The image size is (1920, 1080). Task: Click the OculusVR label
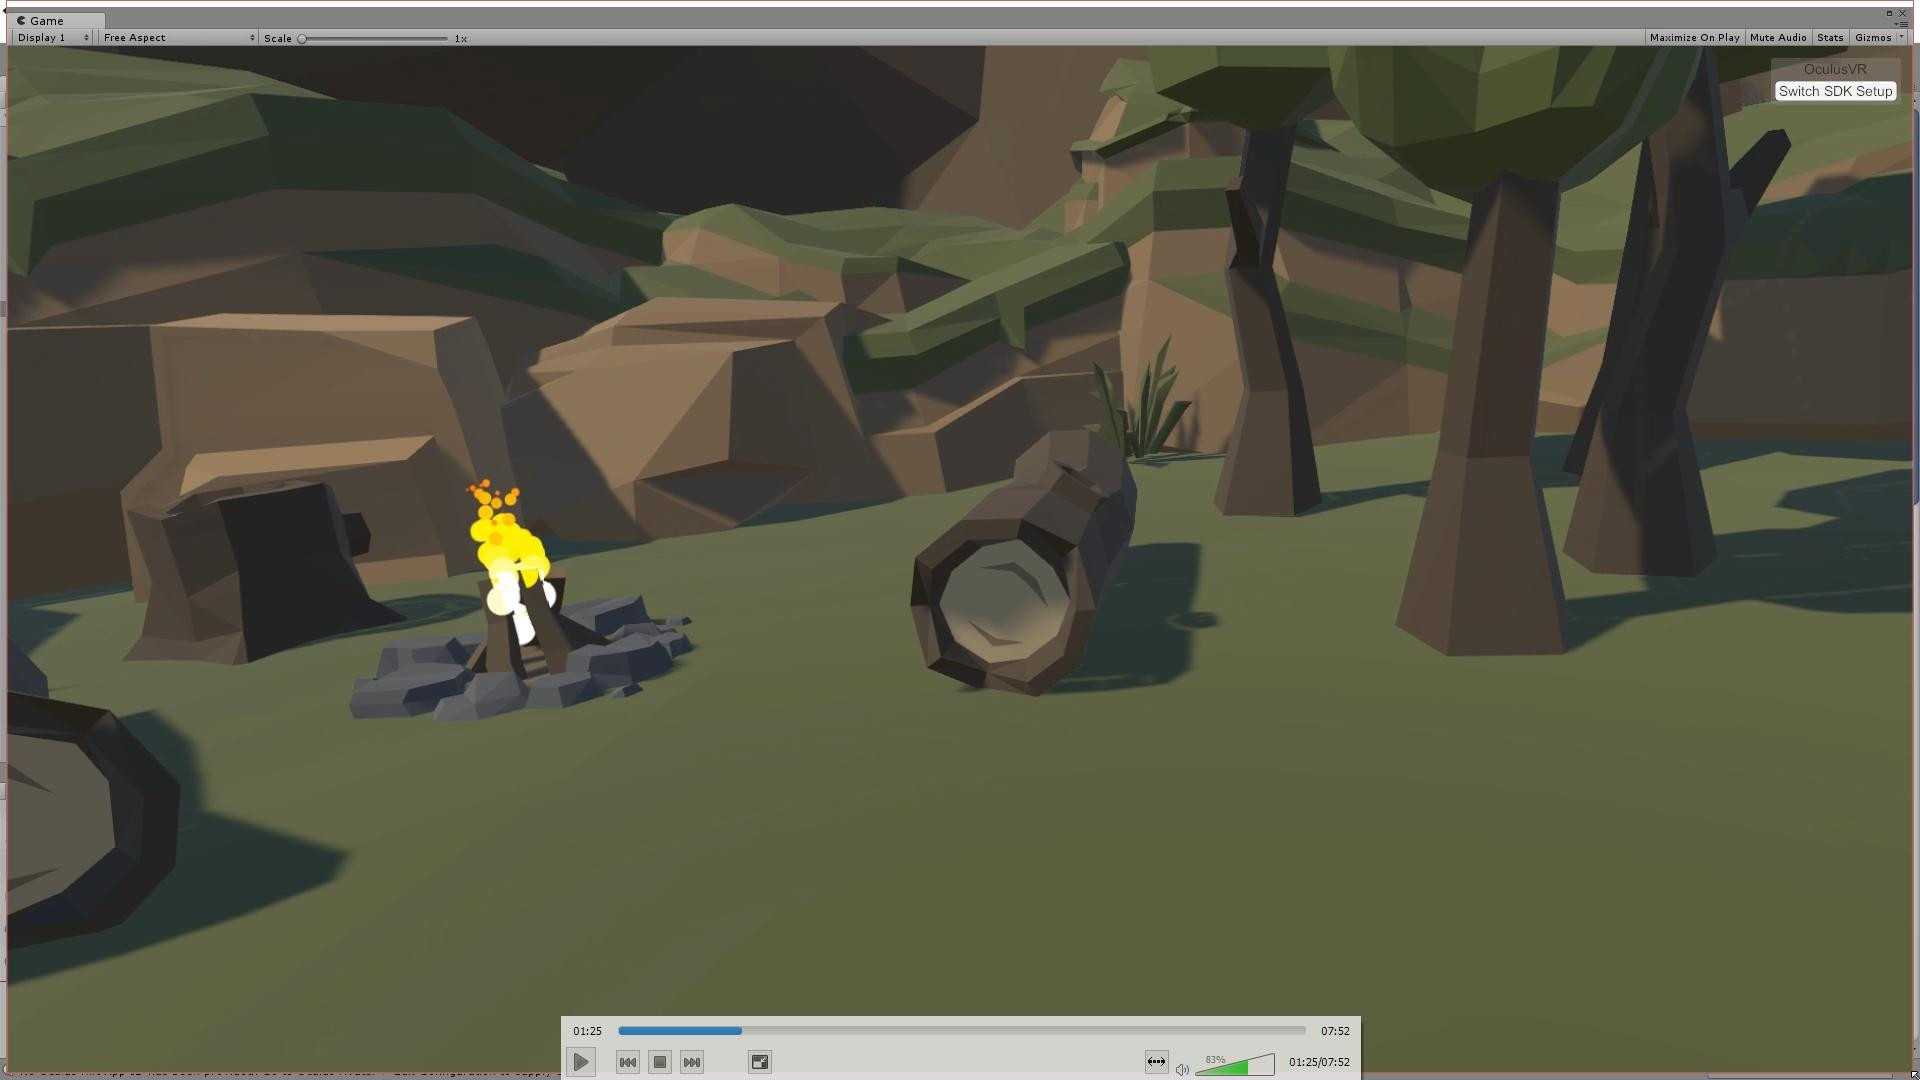[x=1835, y=69]
